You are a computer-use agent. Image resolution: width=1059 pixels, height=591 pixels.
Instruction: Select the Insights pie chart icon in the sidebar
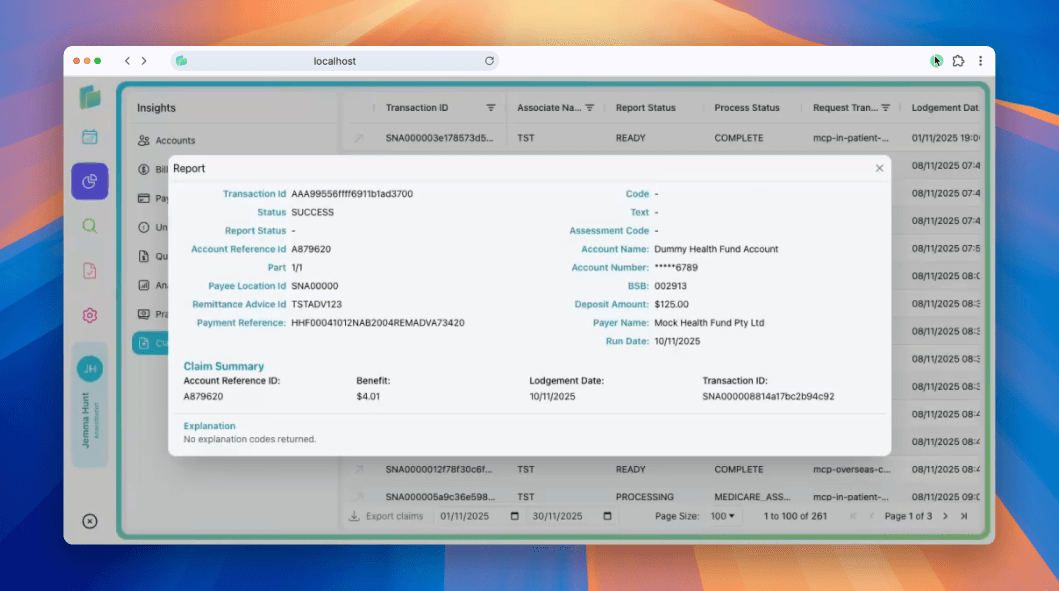(x=90, y=181)
